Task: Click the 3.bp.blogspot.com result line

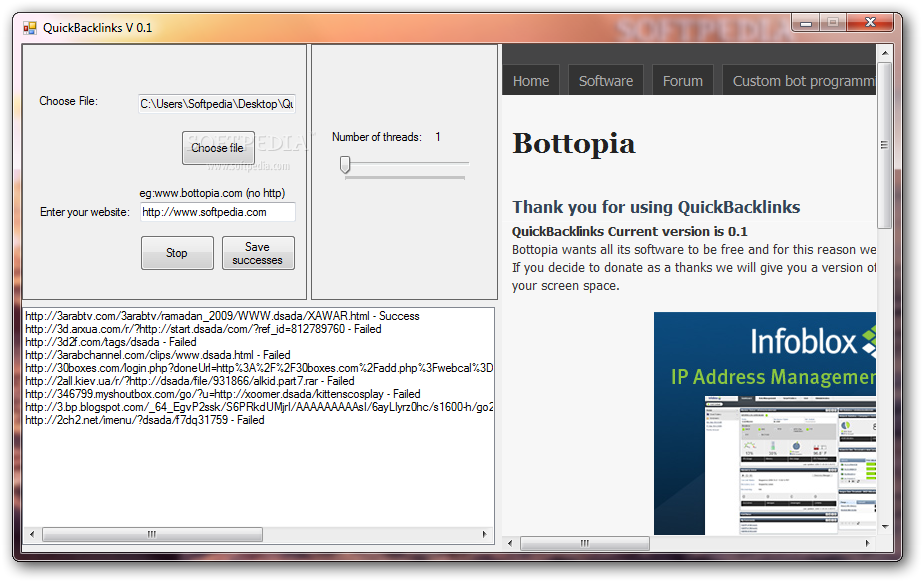Action: [259, 407]
